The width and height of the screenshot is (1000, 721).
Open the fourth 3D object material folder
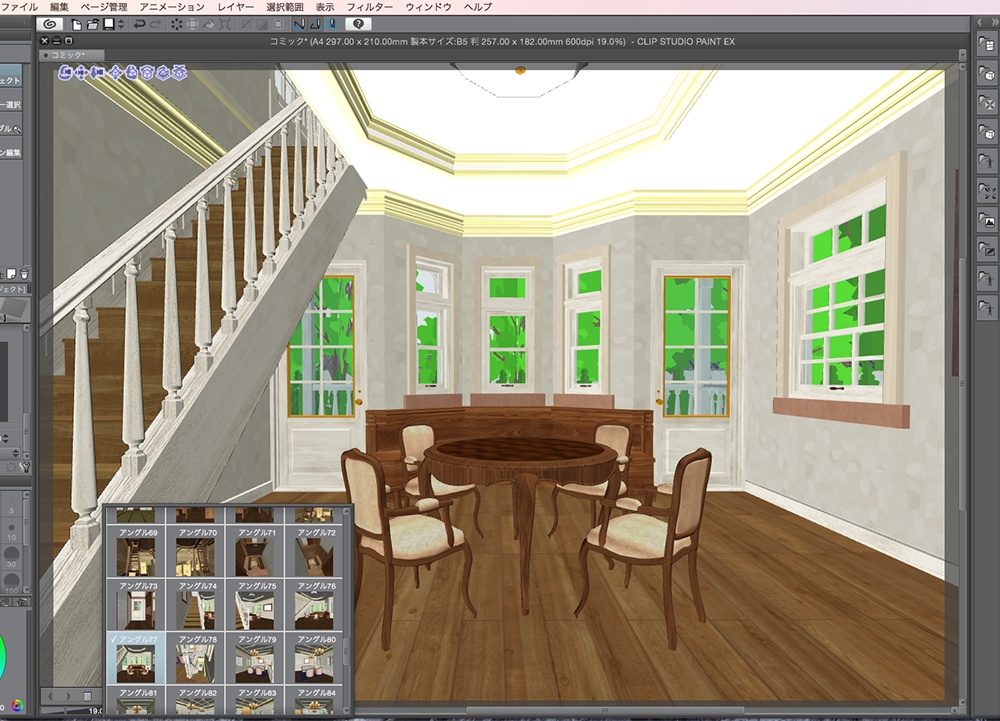click(x=986, y=133)
